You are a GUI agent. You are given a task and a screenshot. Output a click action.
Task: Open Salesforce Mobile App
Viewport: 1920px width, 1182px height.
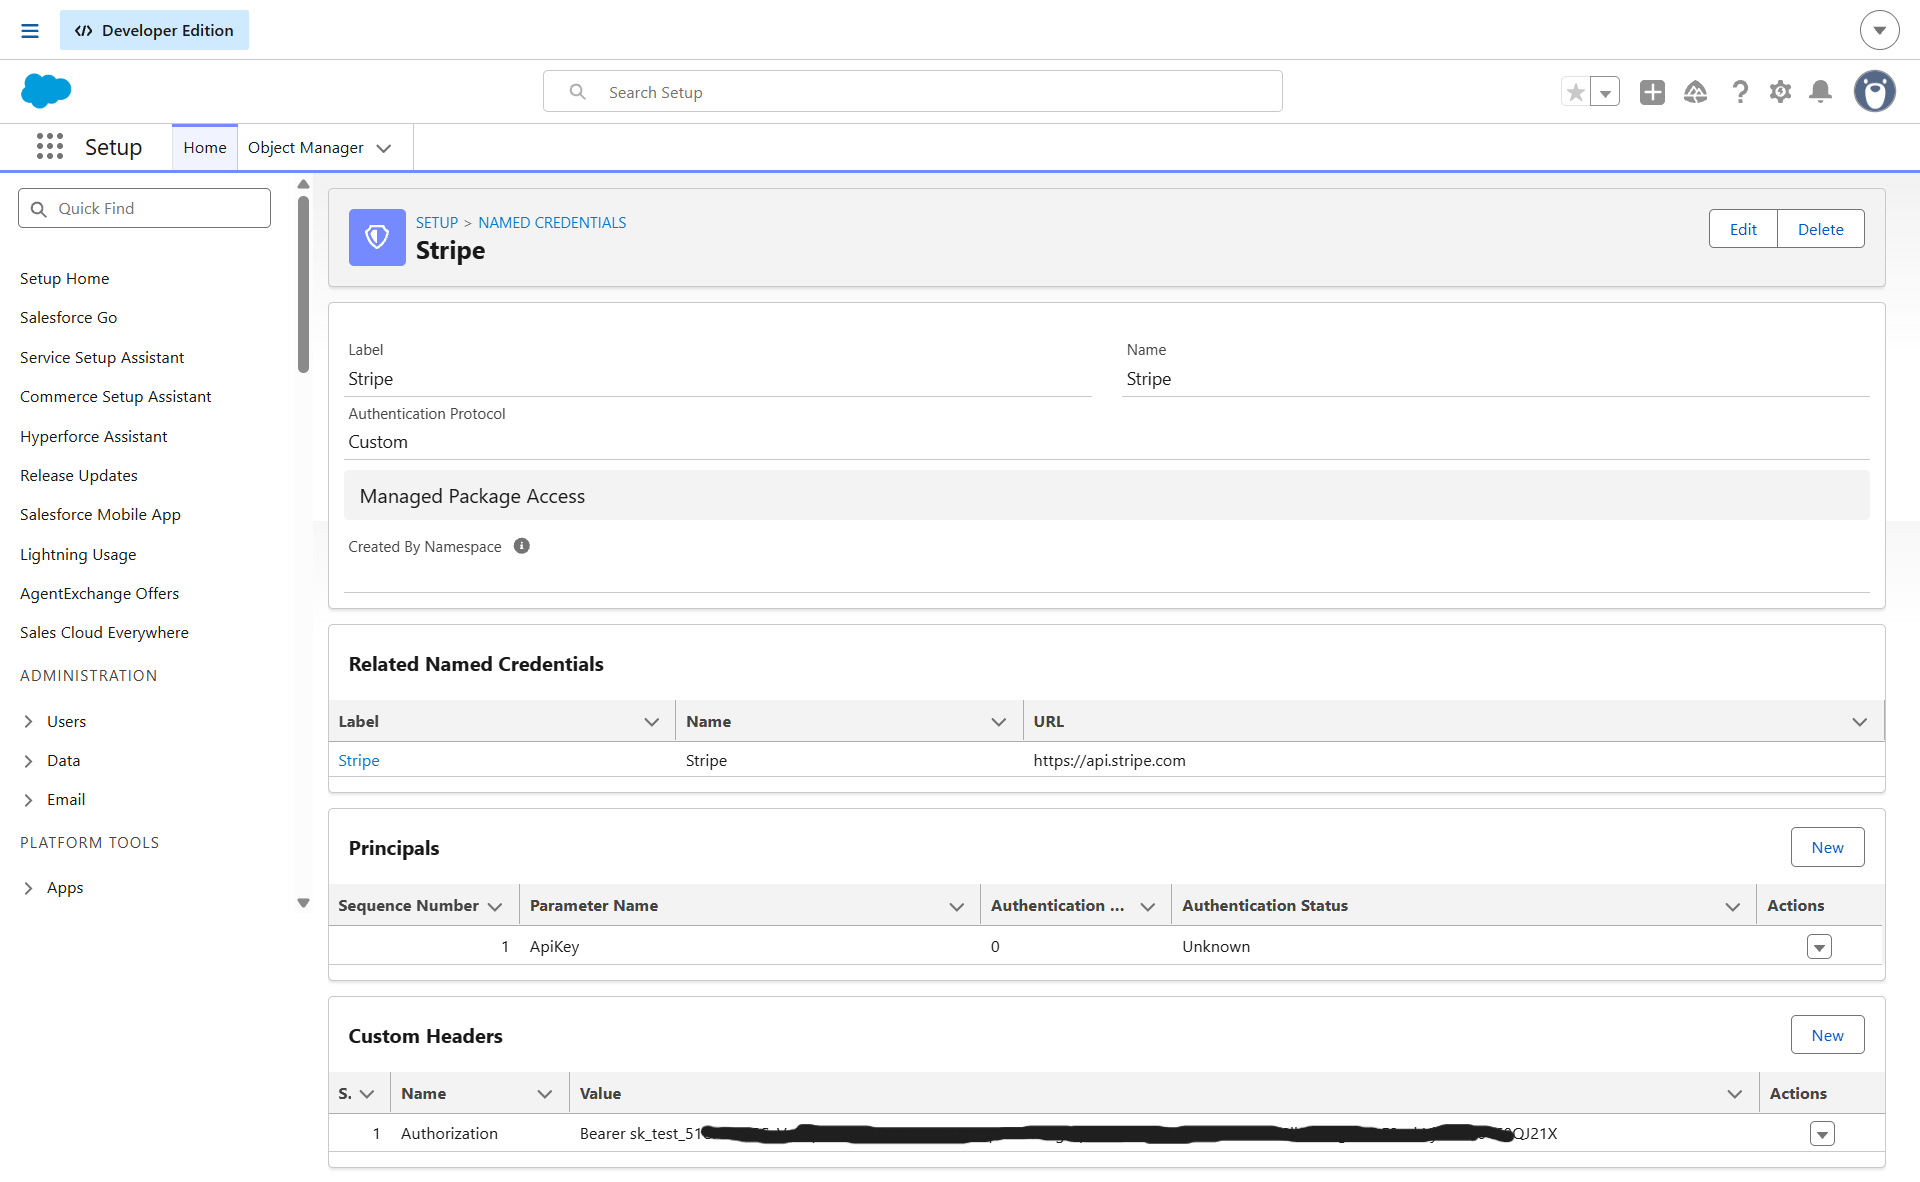pyautogui.click(x=100, y=514)
